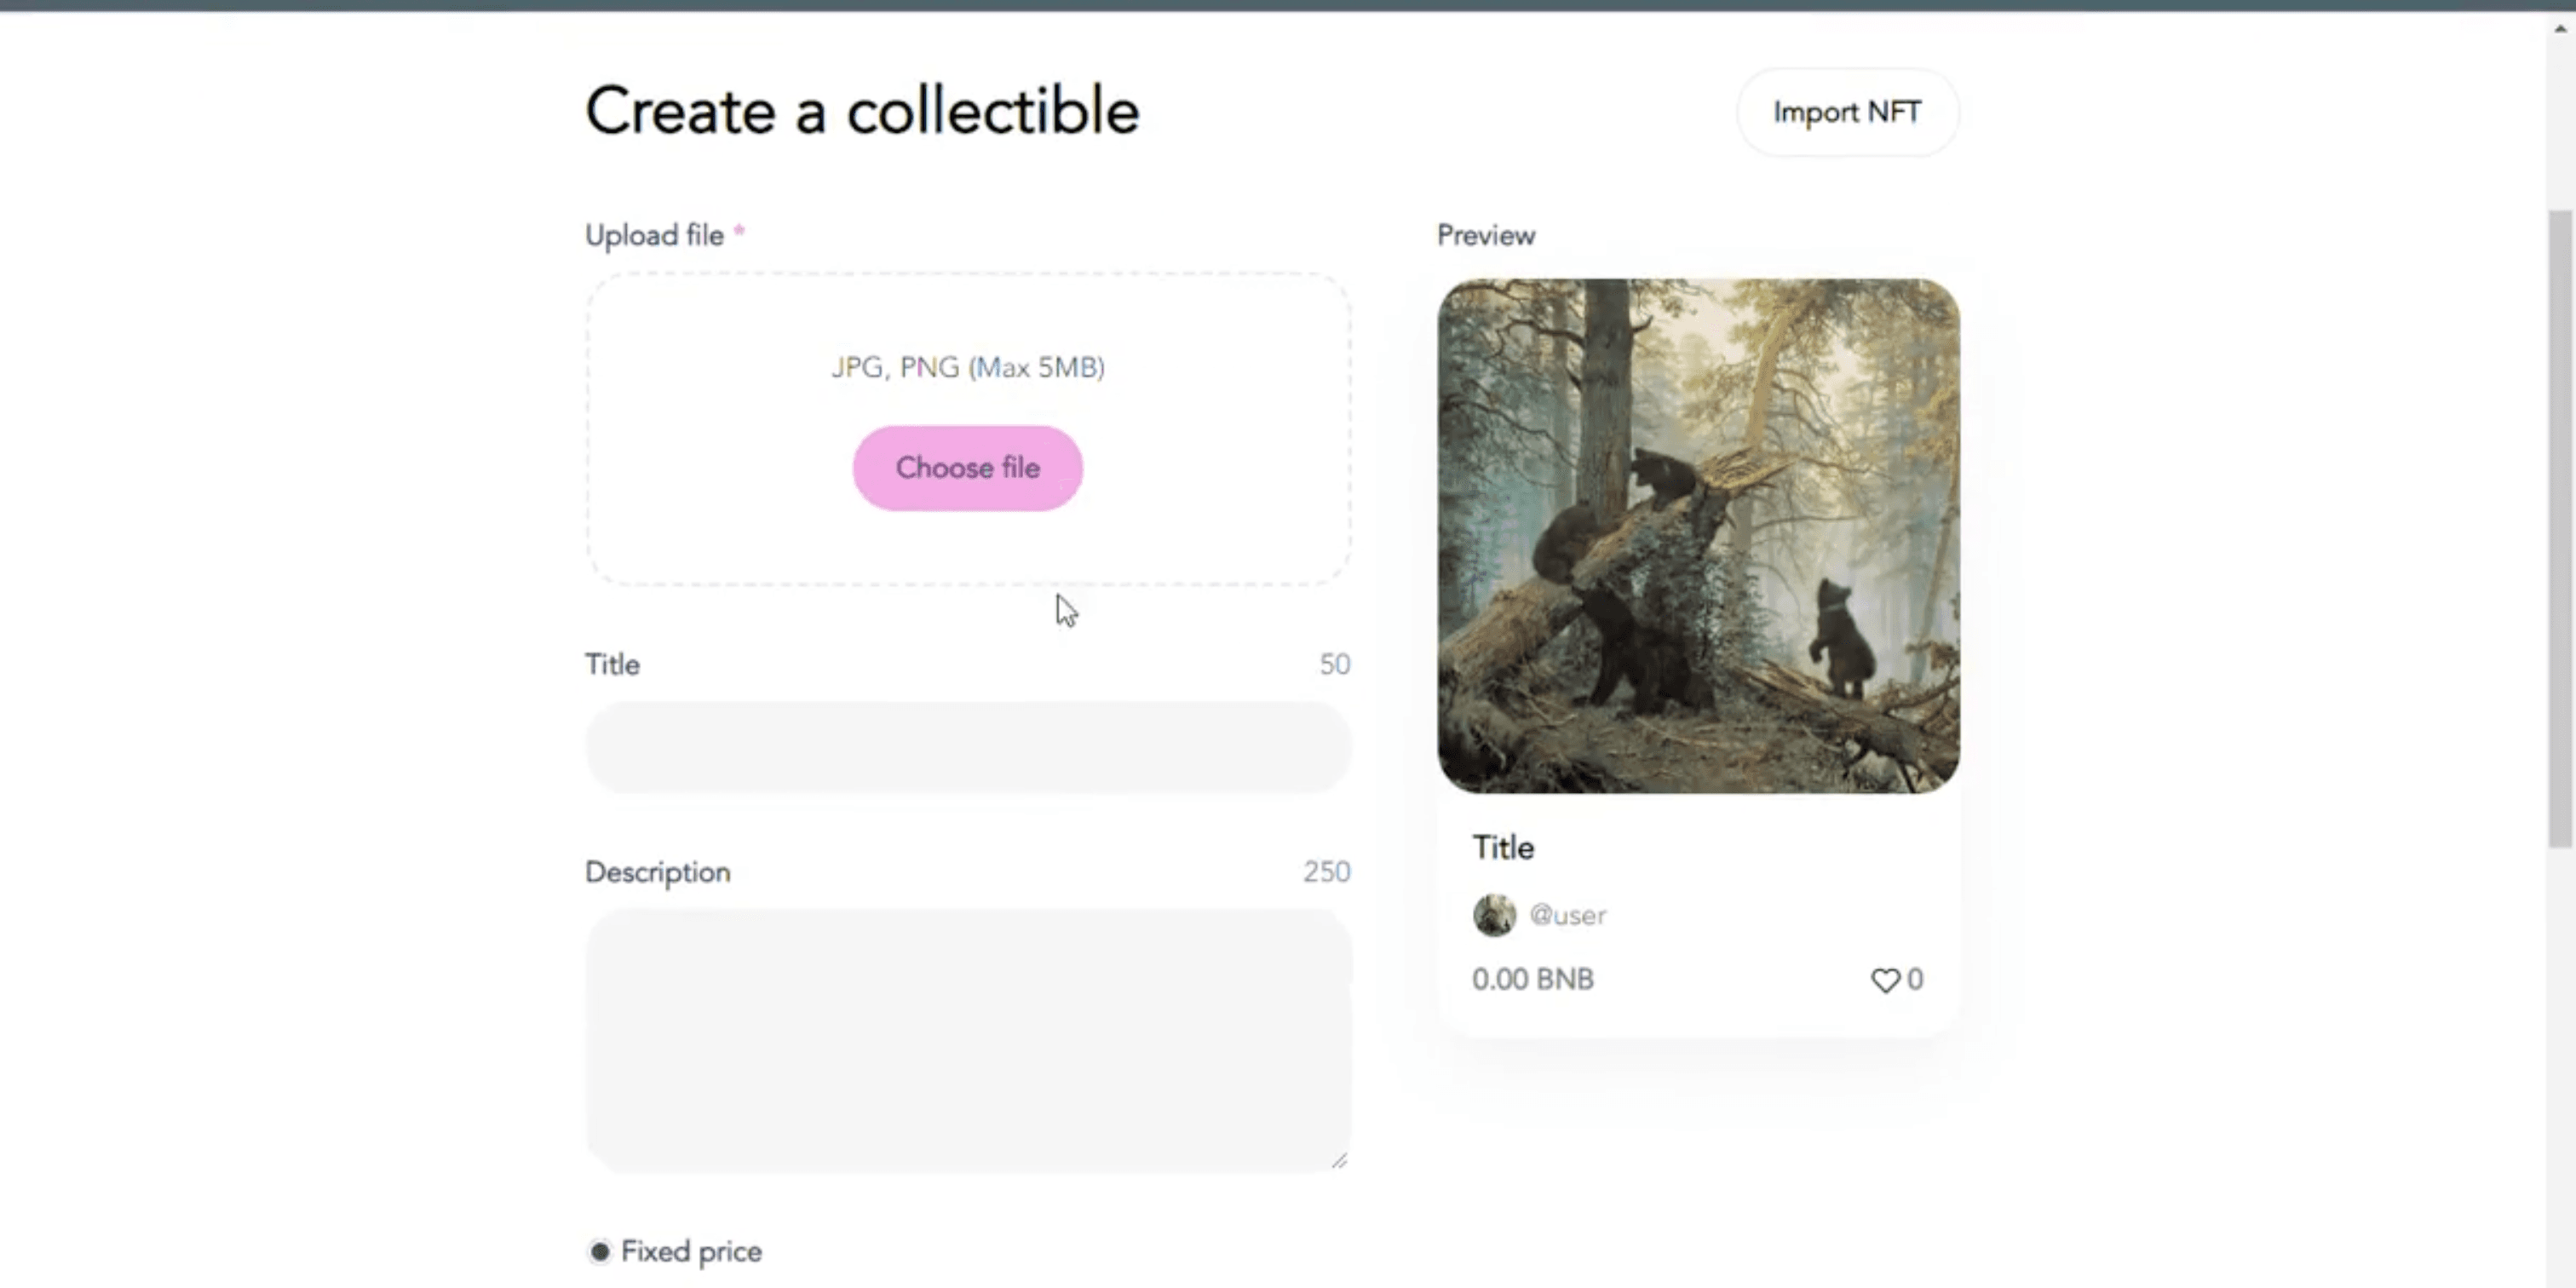The image size is (2576, 1288).
Task: Click the Create a collectible heading
Action: point(862,111)
